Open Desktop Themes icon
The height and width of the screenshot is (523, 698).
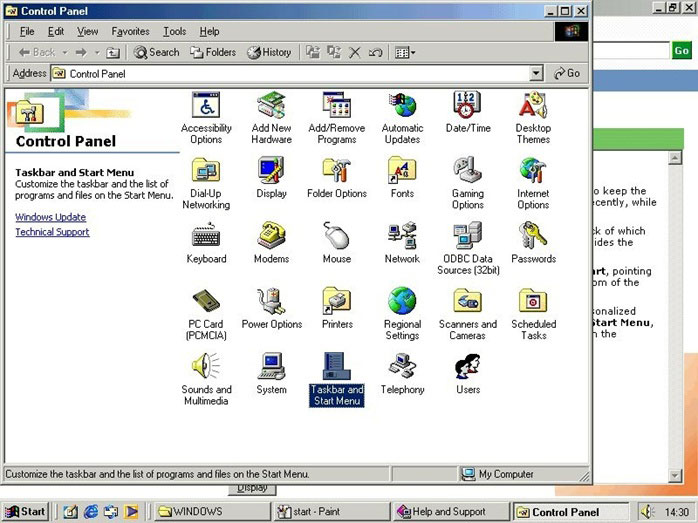pos(533,105)
